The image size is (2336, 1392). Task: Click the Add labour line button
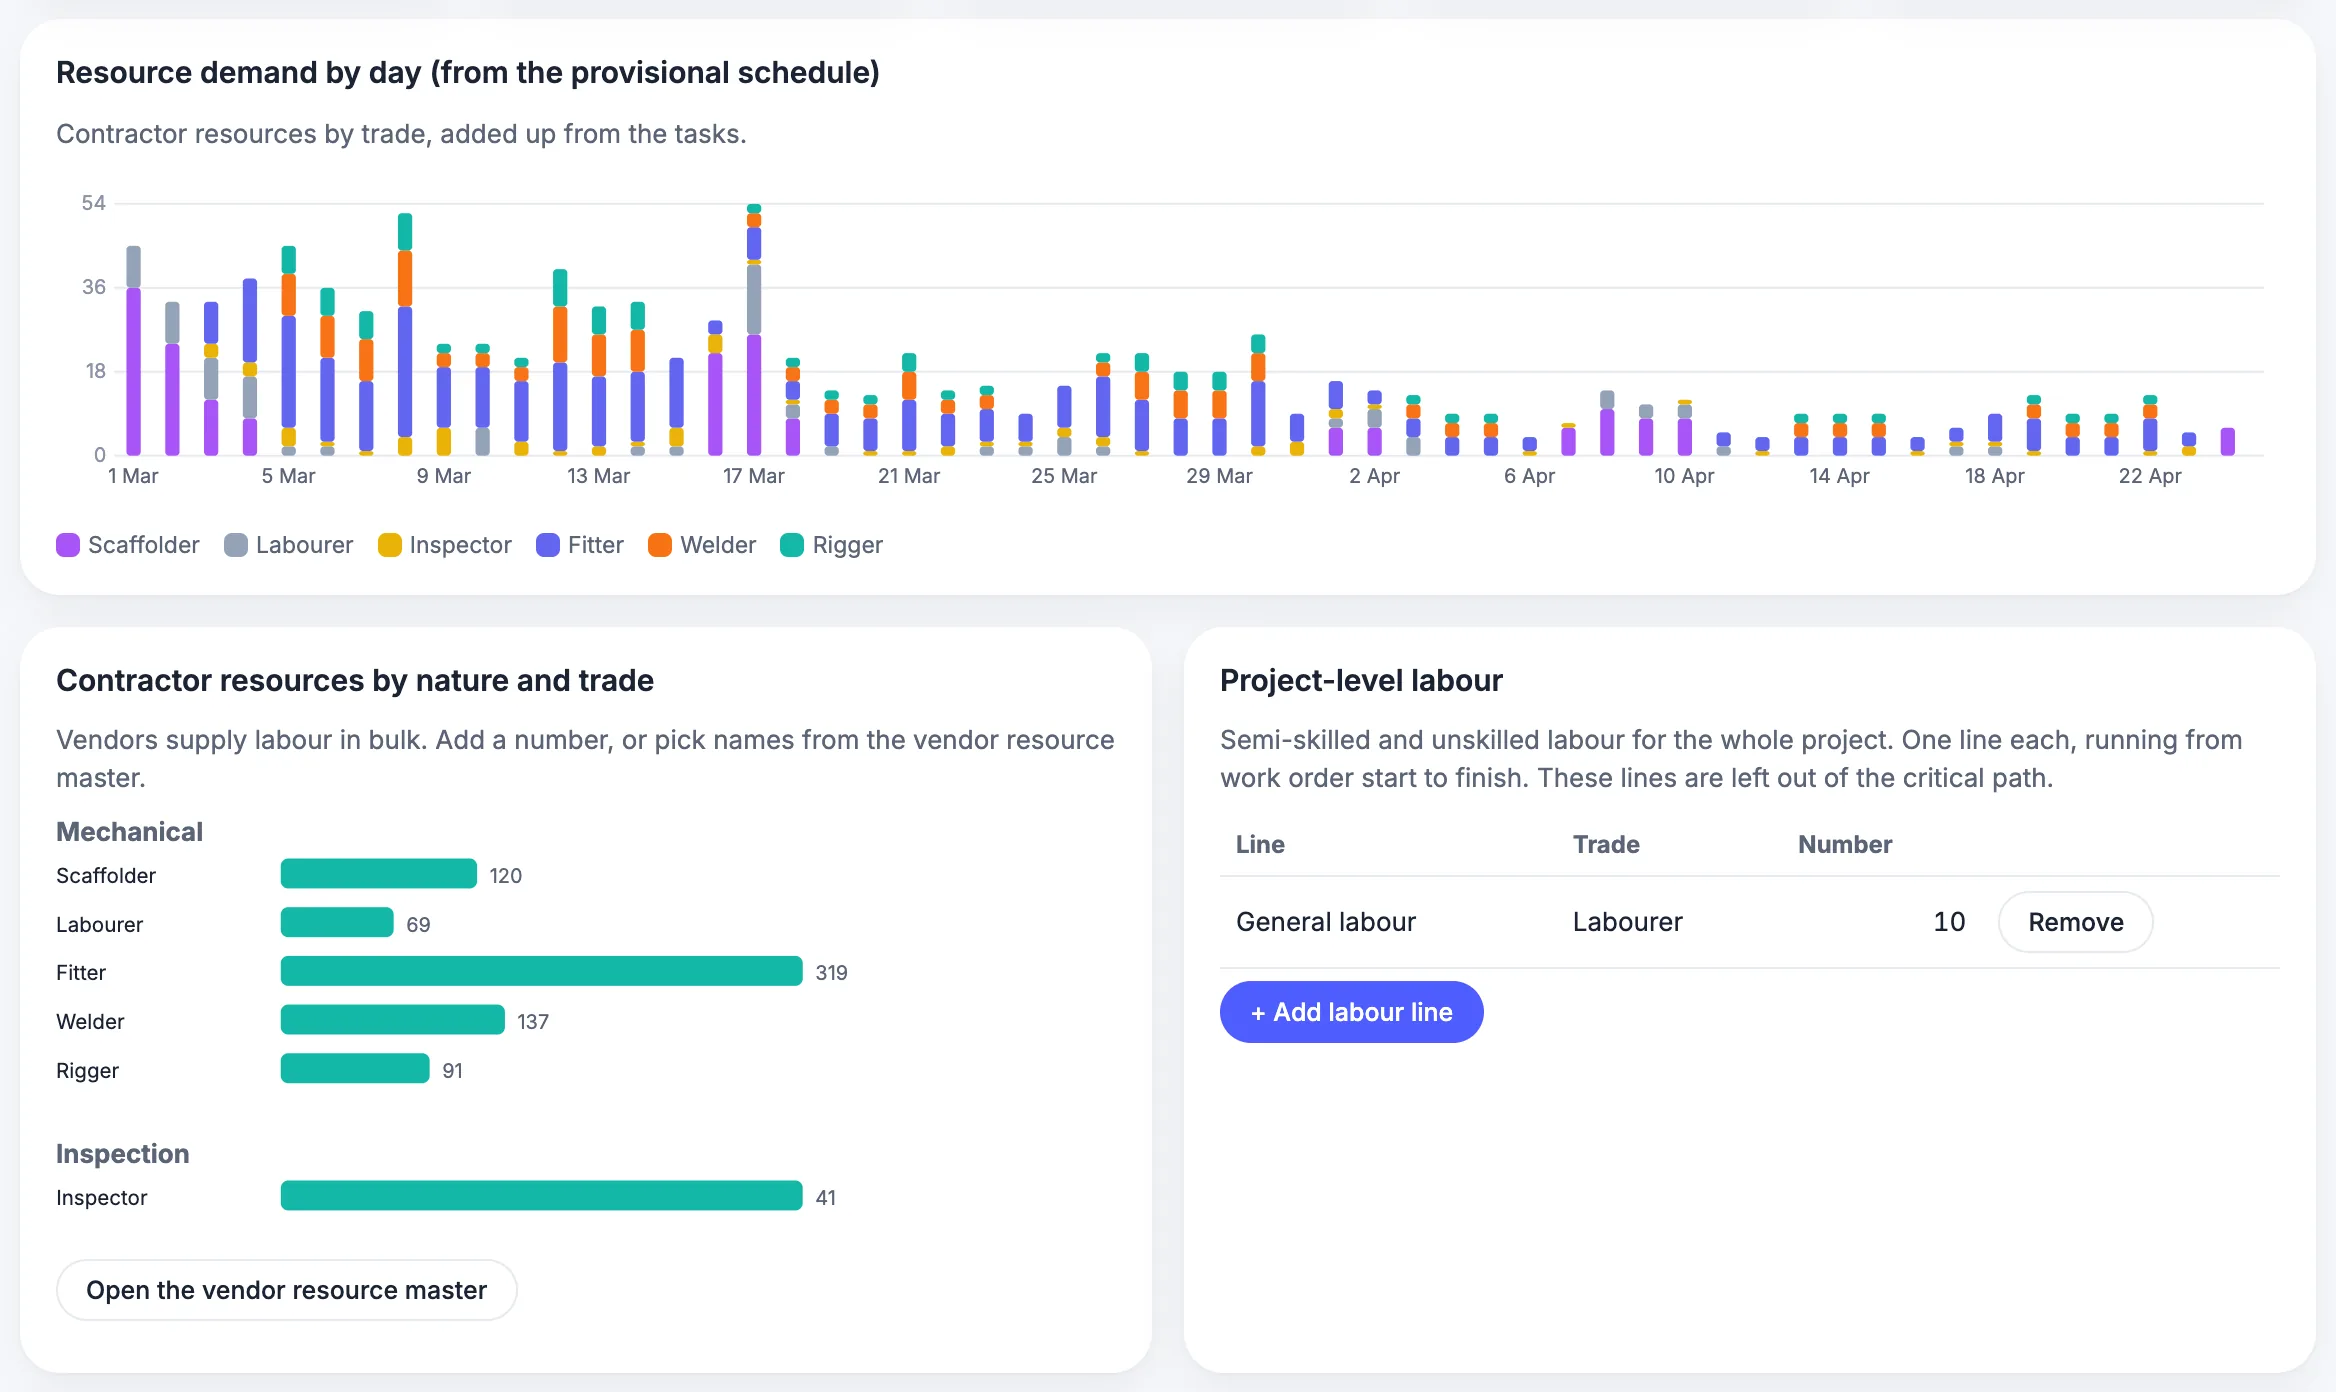click(1351, 1012)
